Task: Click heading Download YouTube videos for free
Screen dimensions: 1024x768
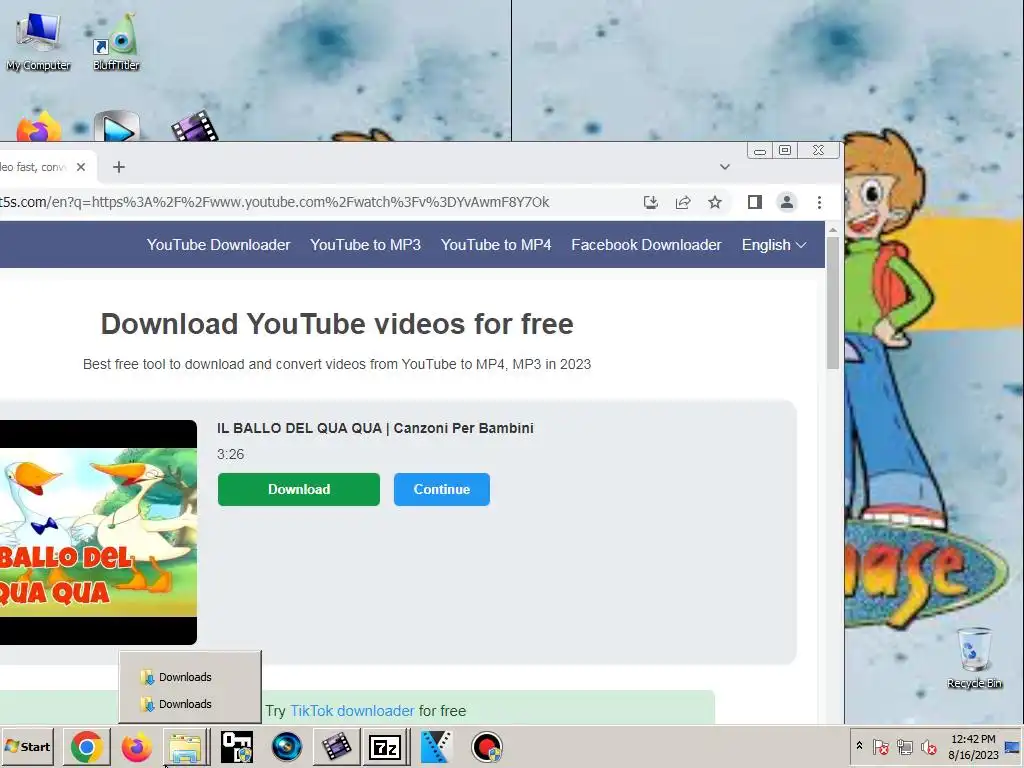Action: [x=337, y=324]
